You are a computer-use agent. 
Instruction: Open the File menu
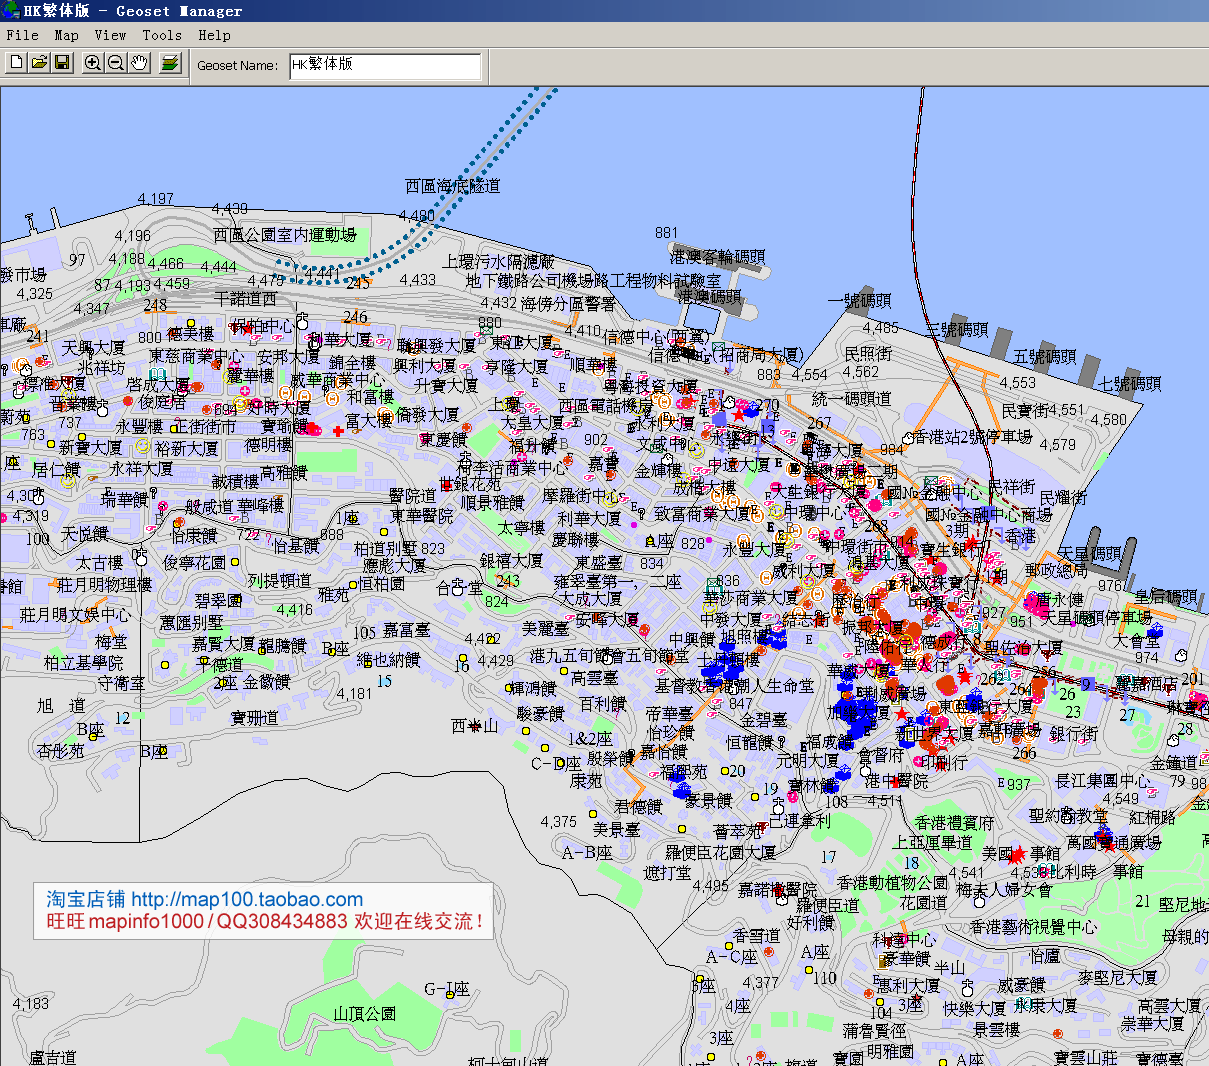click(22, 35)
